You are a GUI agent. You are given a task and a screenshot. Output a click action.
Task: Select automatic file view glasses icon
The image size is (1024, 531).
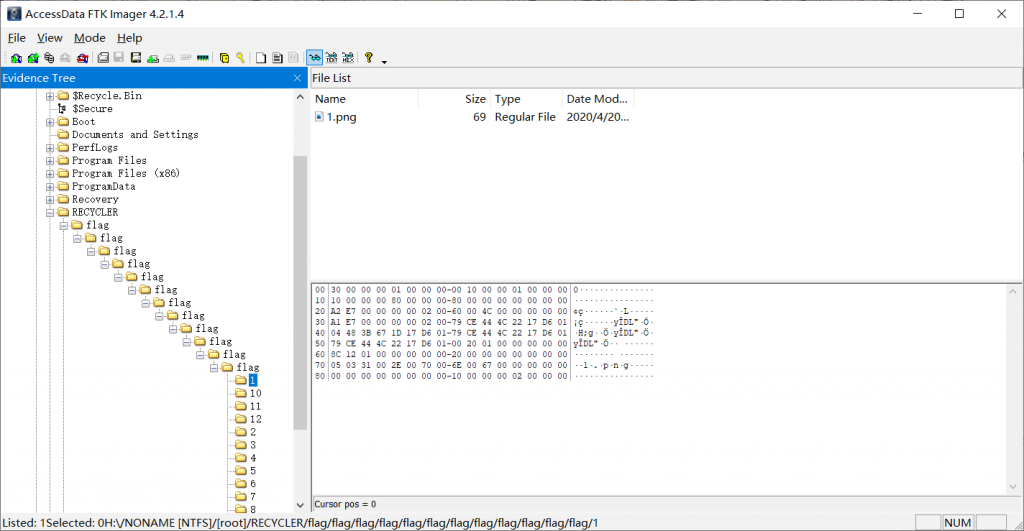tap(315, 58)
